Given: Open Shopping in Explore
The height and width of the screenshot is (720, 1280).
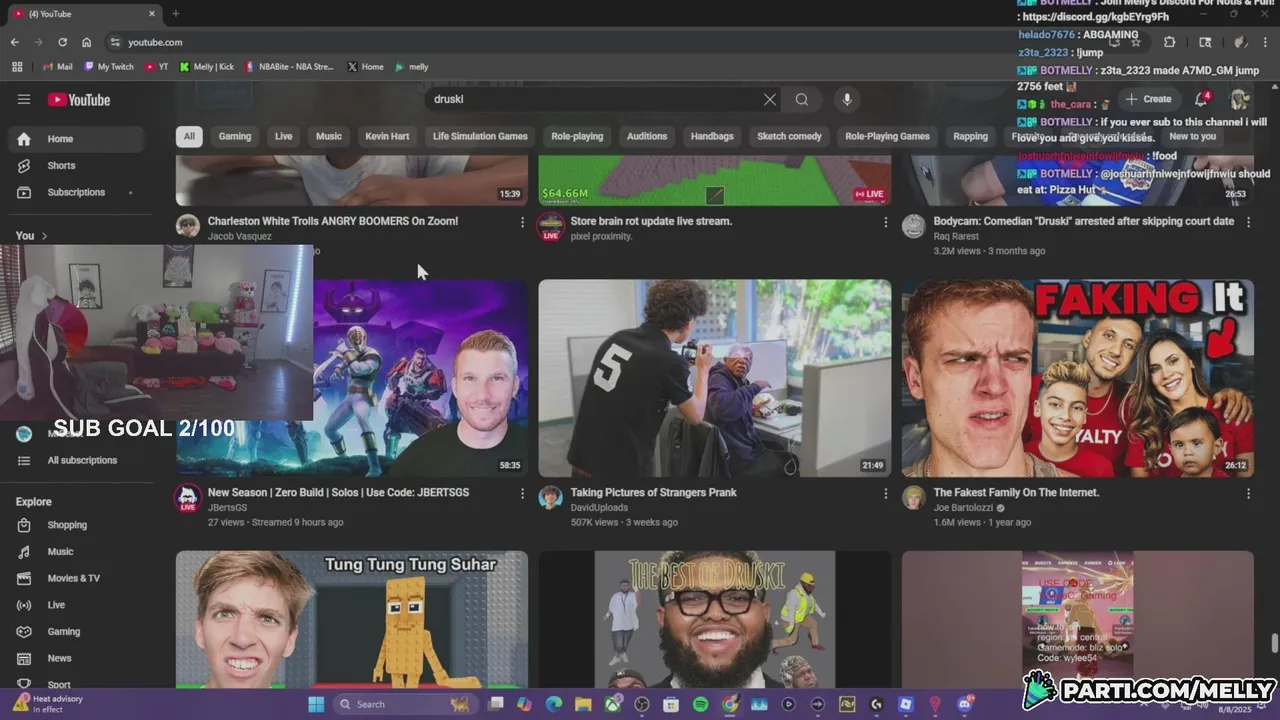Looking at the screenshot, I should [x=75, y=525].
